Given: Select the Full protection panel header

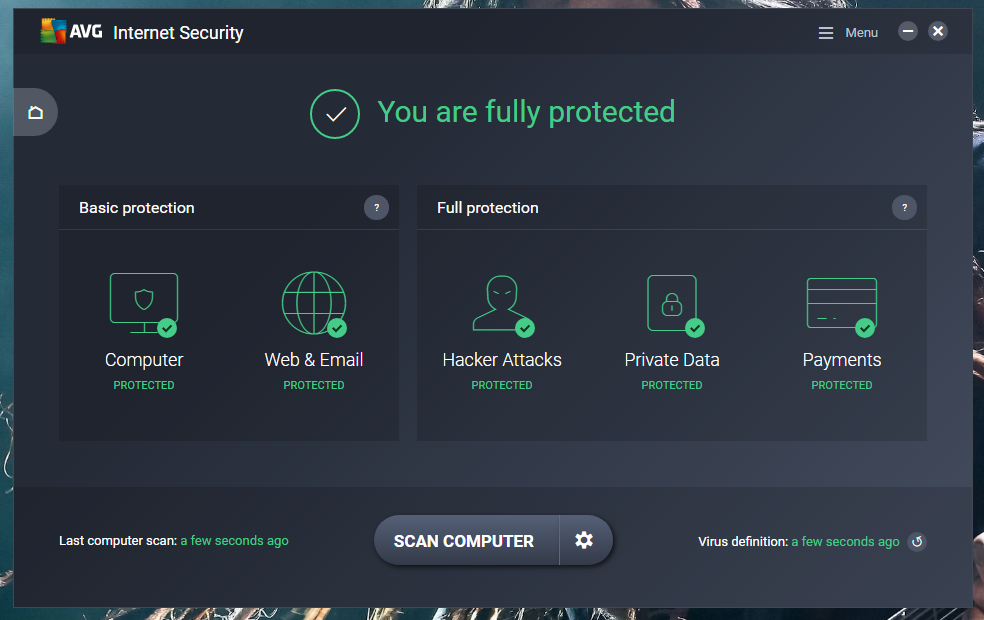Looking at the screenshot, I should pos(487,208).
